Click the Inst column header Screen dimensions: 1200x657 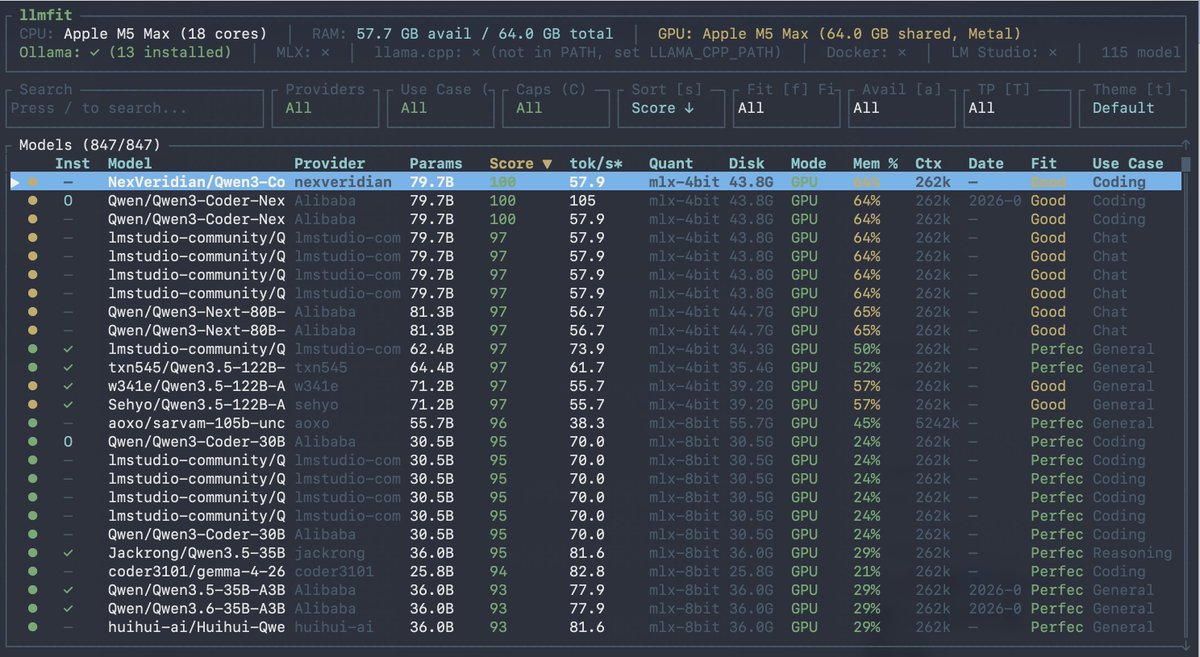(x=72, y=164)
